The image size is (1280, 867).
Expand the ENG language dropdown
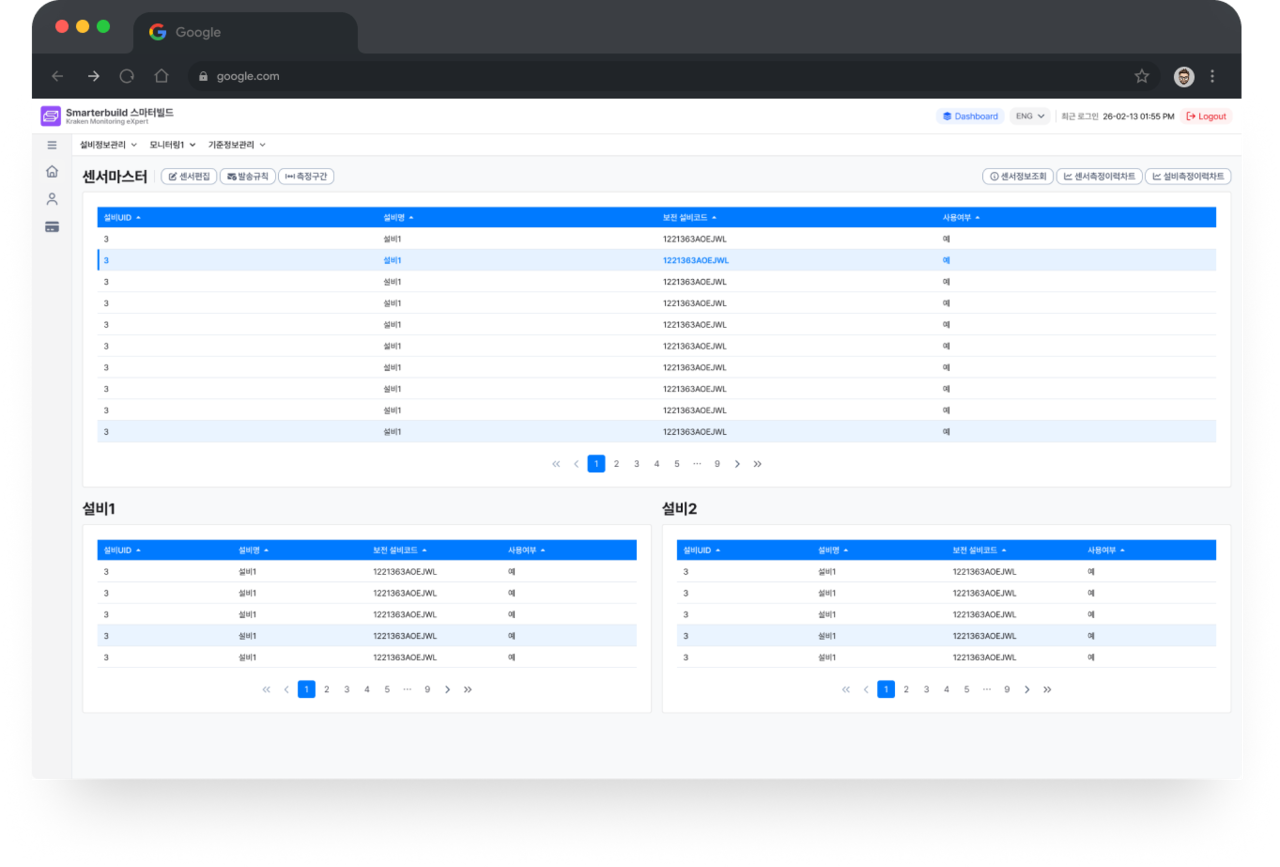(x=1030, y=116)
